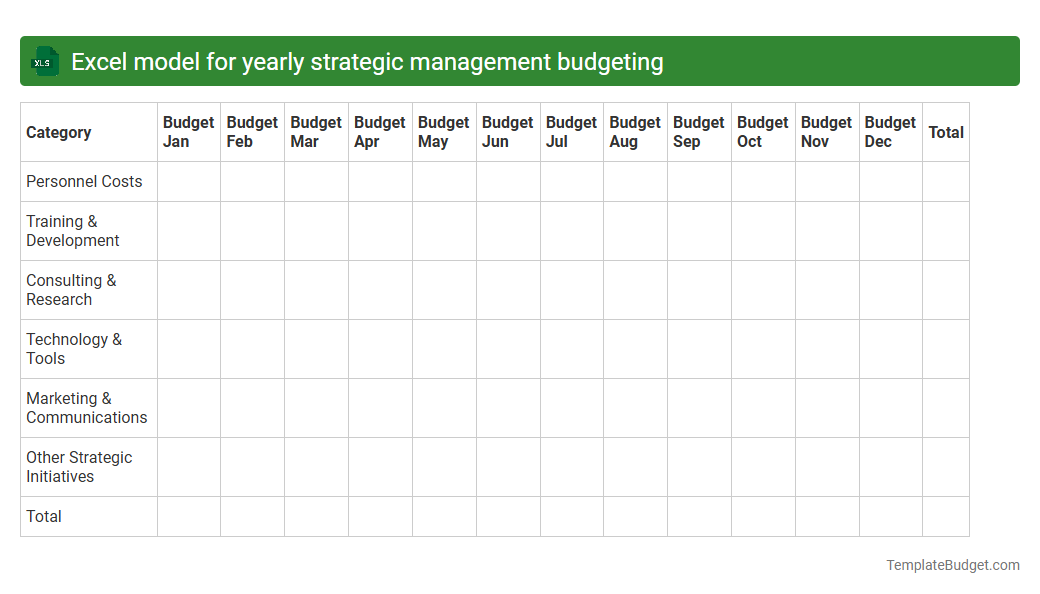Click the Budget Dec column header
Viewport: 1040px width, 594px height.
pos(889,131)
